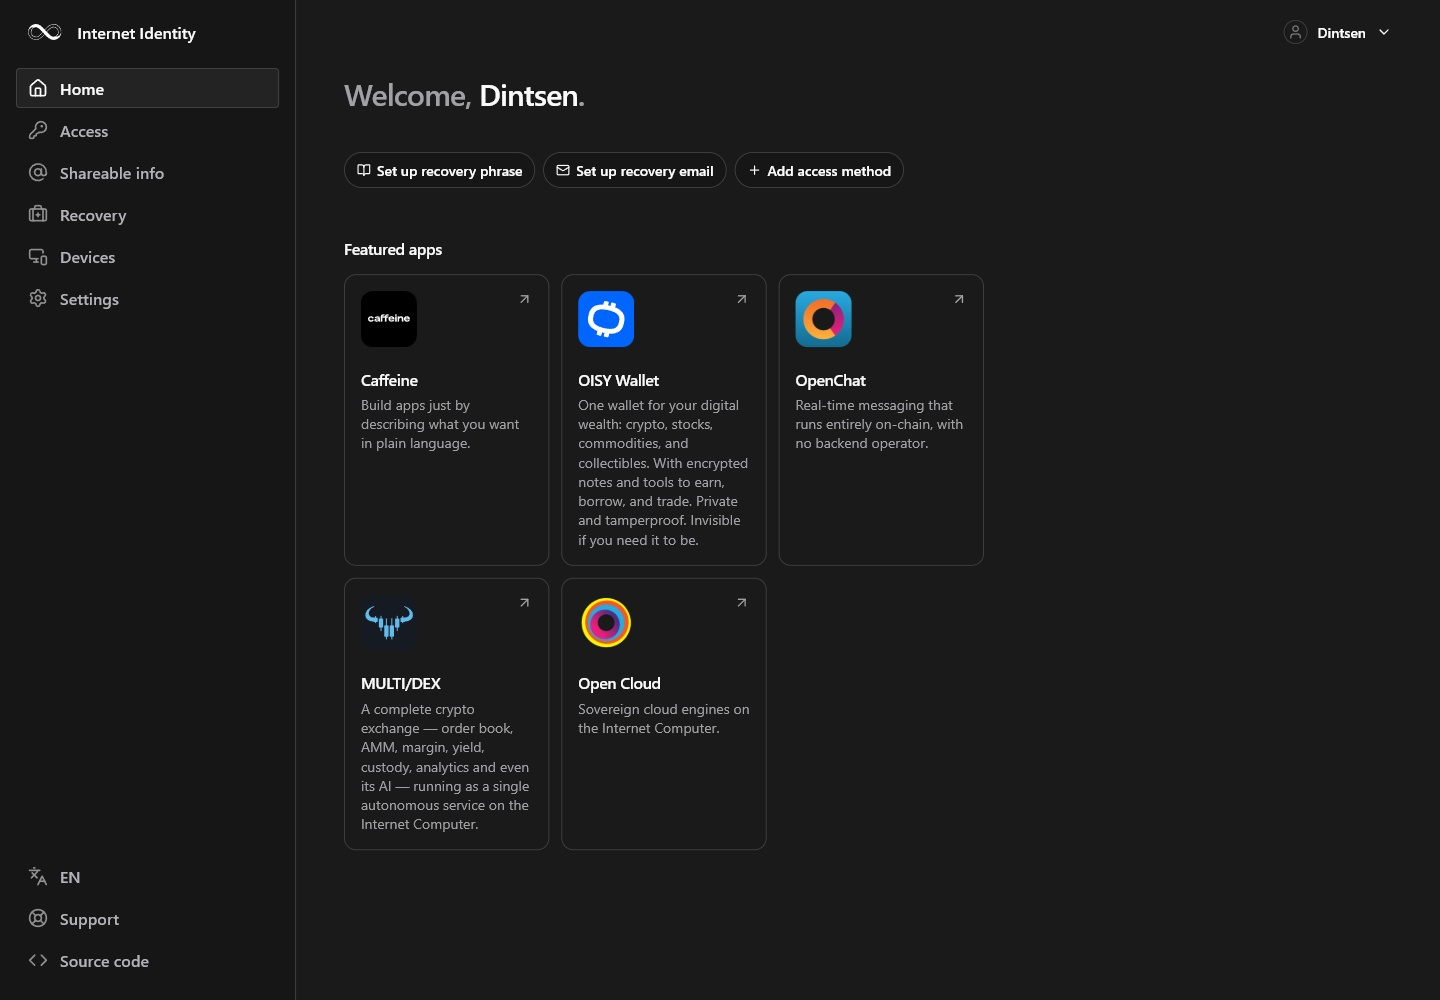Image resolution: width=1440 pixels, height=1000 pixels.
Task: Open the EN language selector
Action: 147,877
